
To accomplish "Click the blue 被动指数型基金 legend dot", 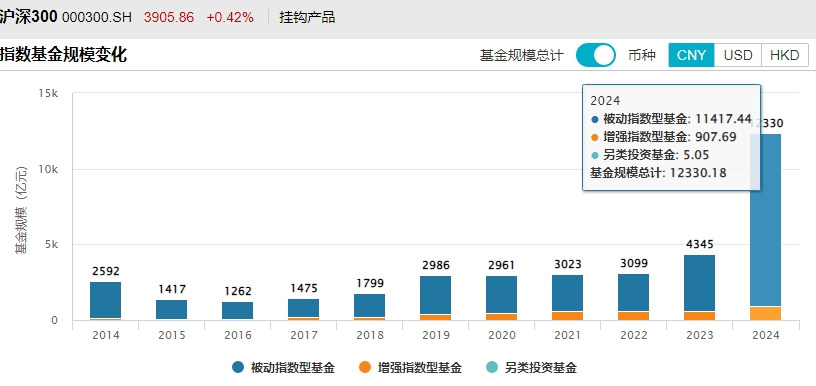I will [238, 368].
